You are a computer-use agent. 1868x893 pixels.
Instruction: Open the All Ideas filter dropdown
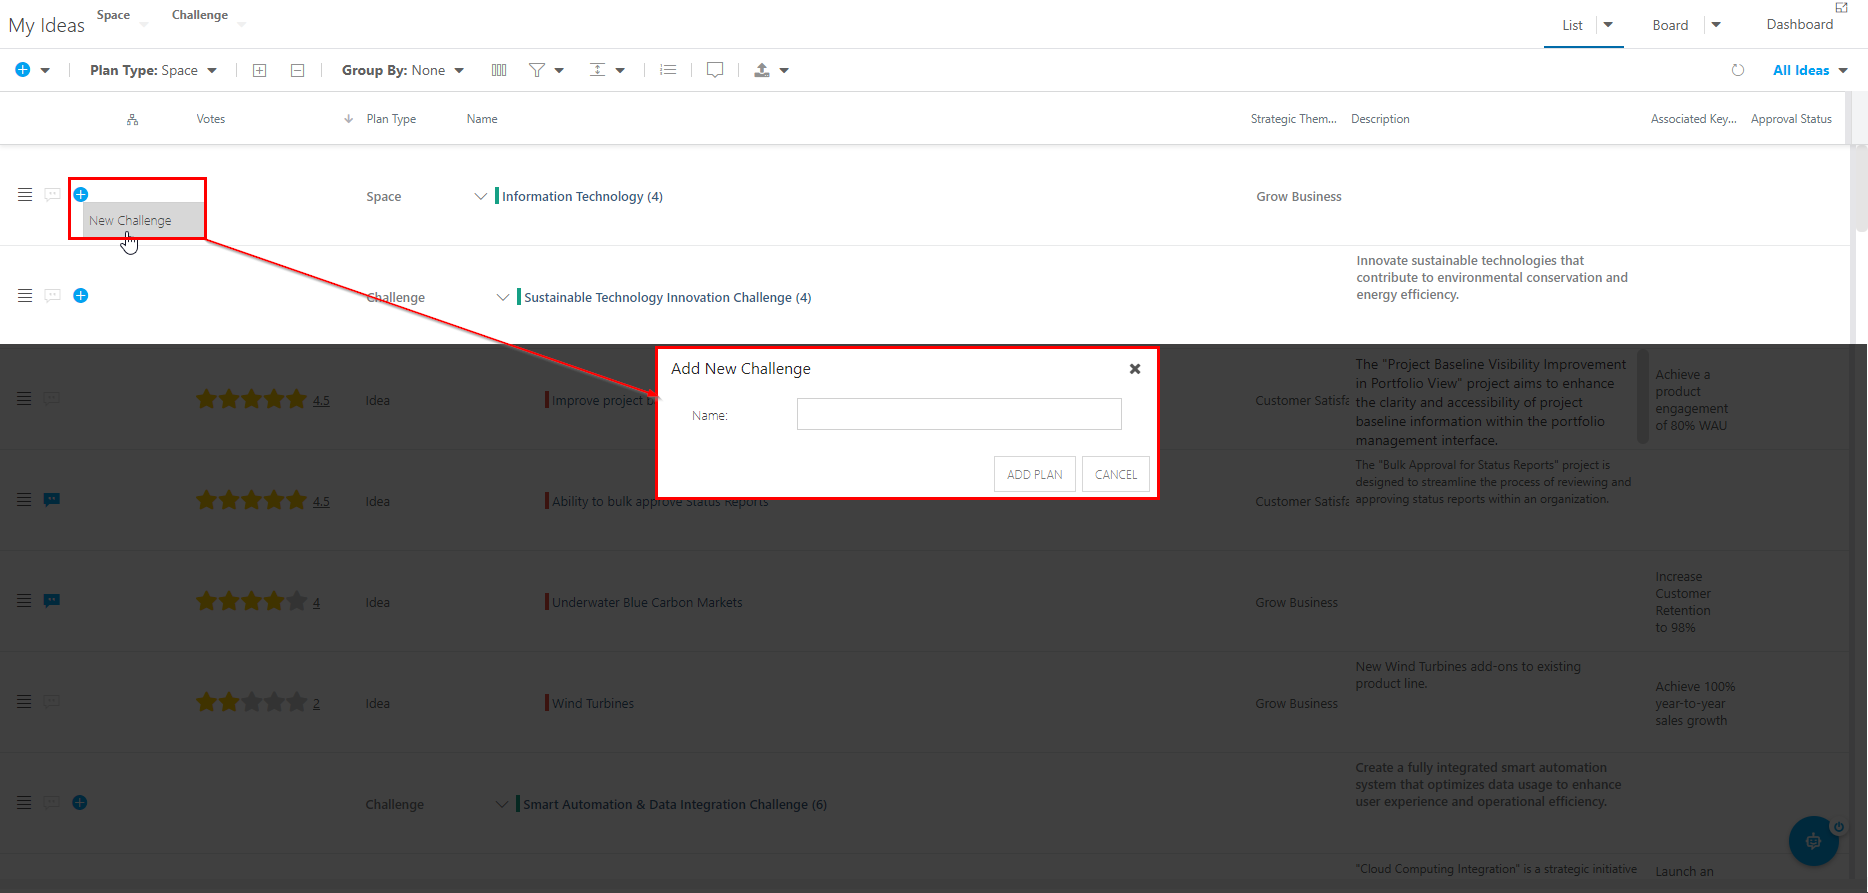tap(1810, 70)
